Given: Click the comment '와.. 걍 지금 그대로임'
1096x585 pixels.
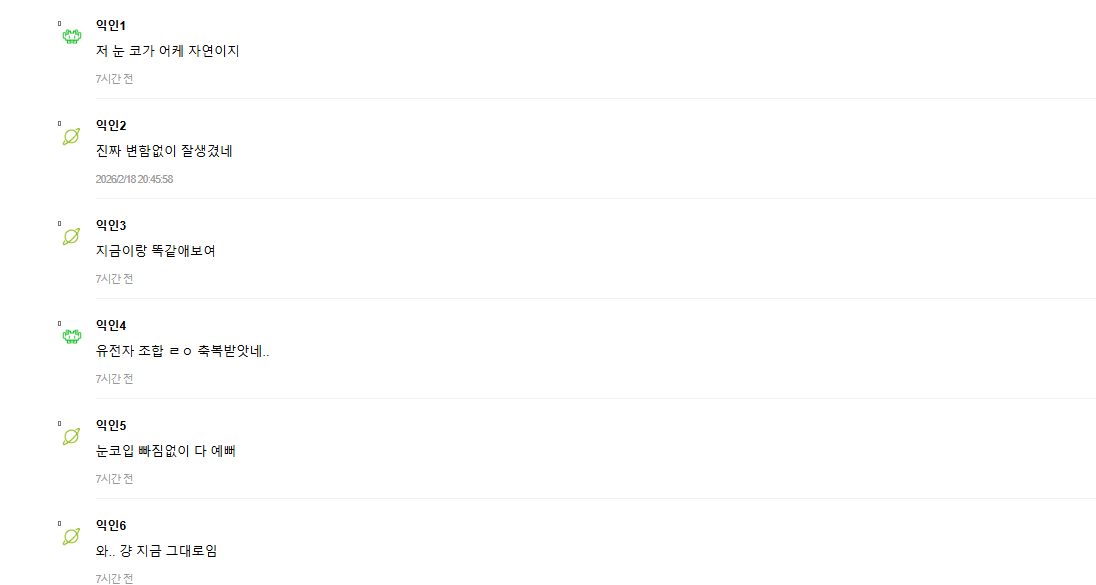Looking at the screenshot, I should pos(156,551).
